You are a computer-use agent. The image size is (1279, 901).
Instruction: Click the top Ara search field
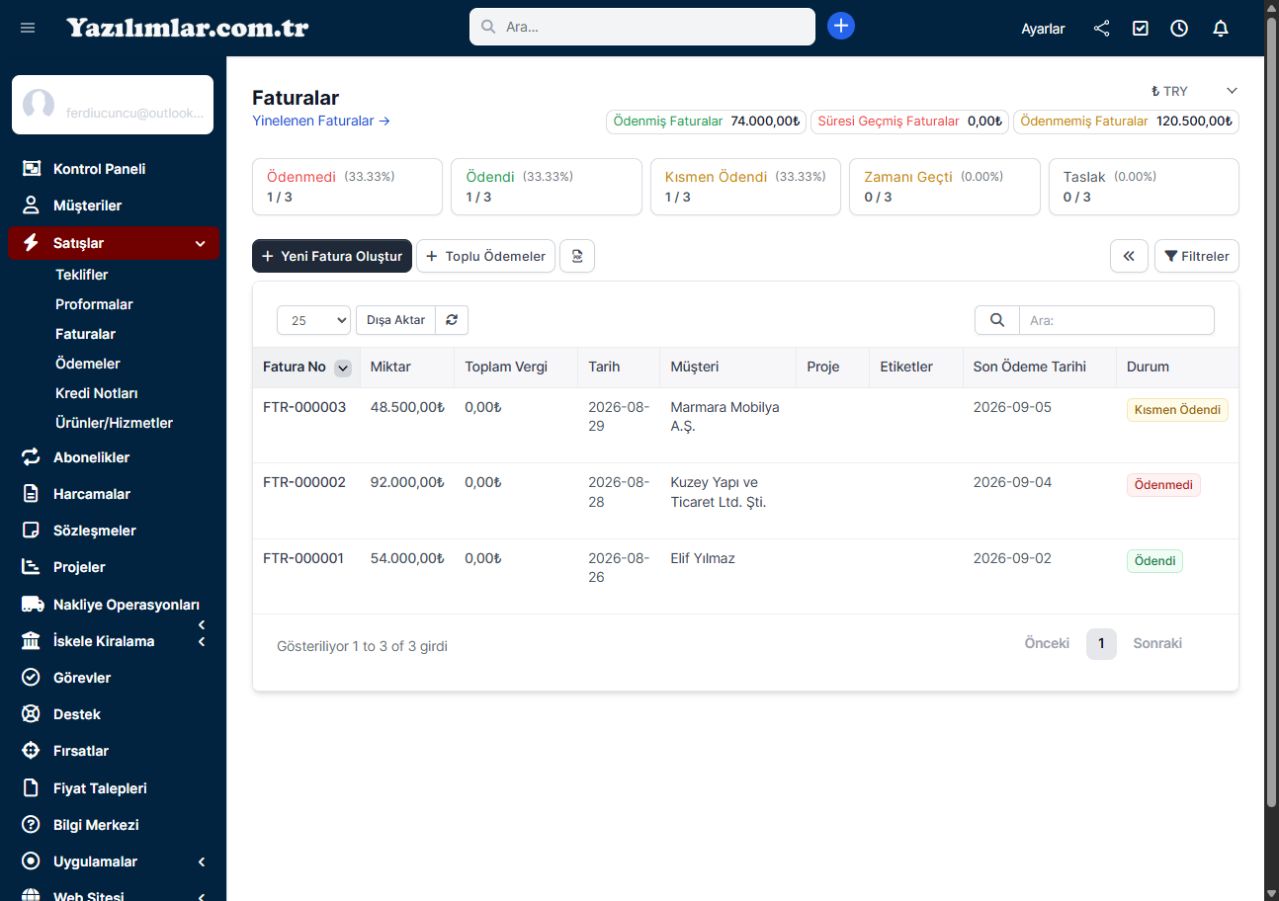coord(642,27)
